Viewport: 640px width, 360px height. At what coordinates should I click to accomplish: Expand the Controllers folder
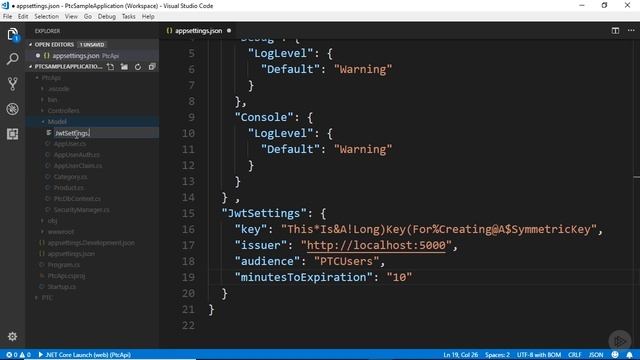pyautogui.click(x=42, y=111)
